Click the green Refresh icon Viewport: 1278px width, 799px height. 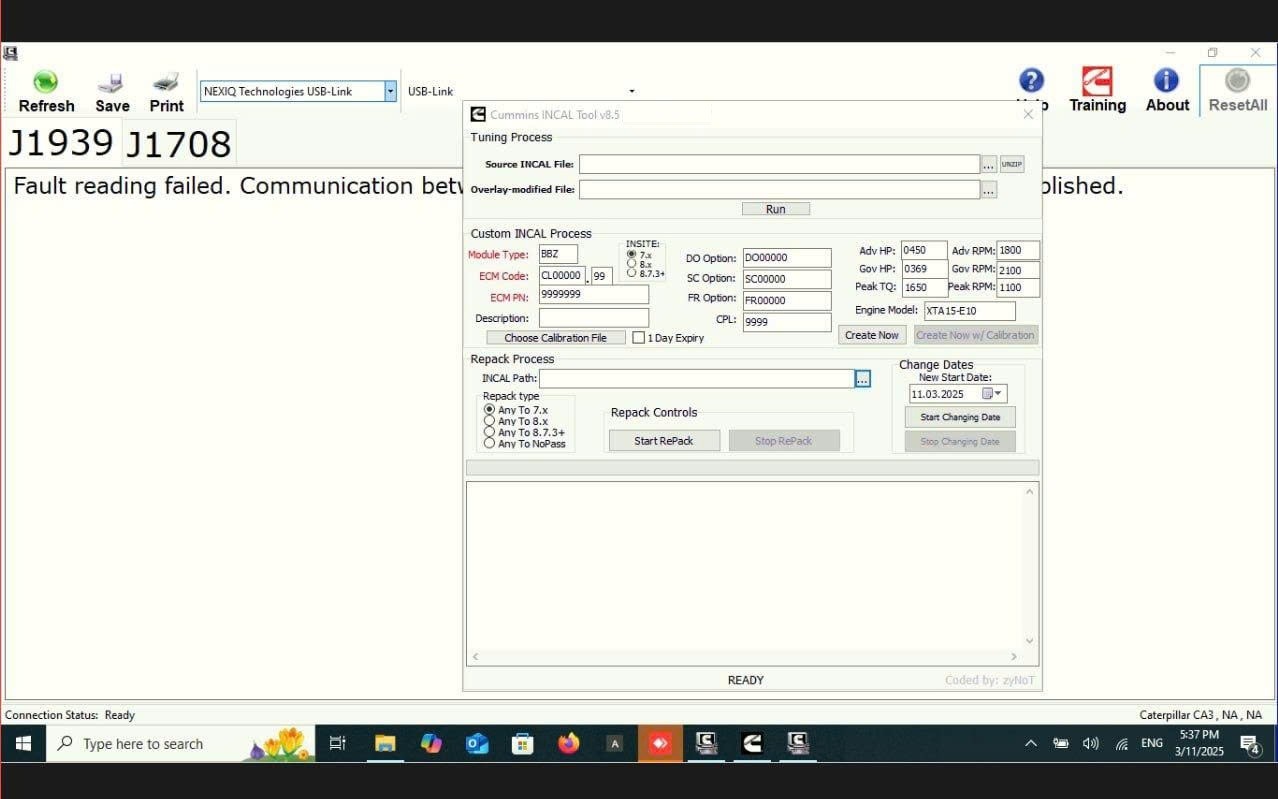pos(45,82)
